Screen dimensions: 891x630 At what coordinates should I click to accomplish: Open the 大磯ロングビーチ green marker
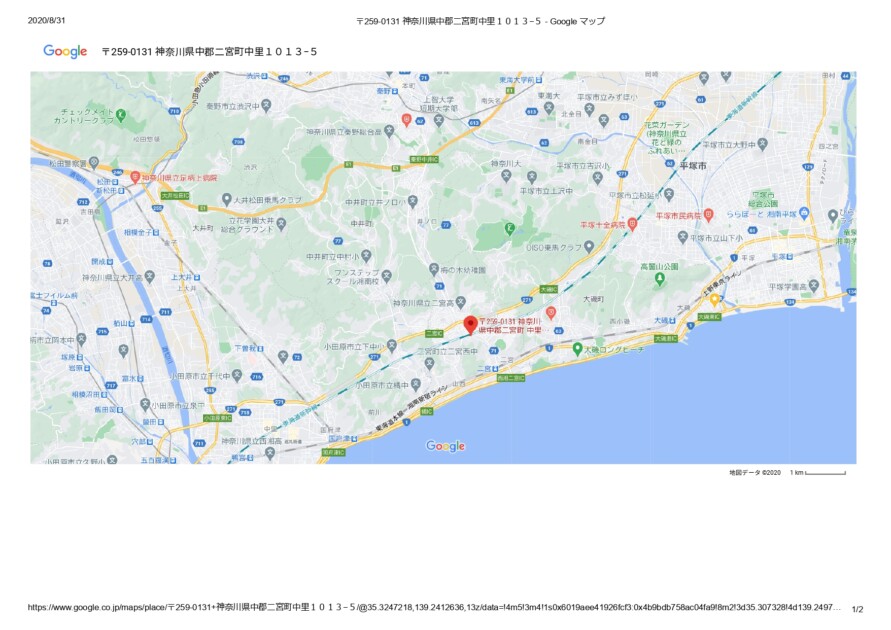577,349
